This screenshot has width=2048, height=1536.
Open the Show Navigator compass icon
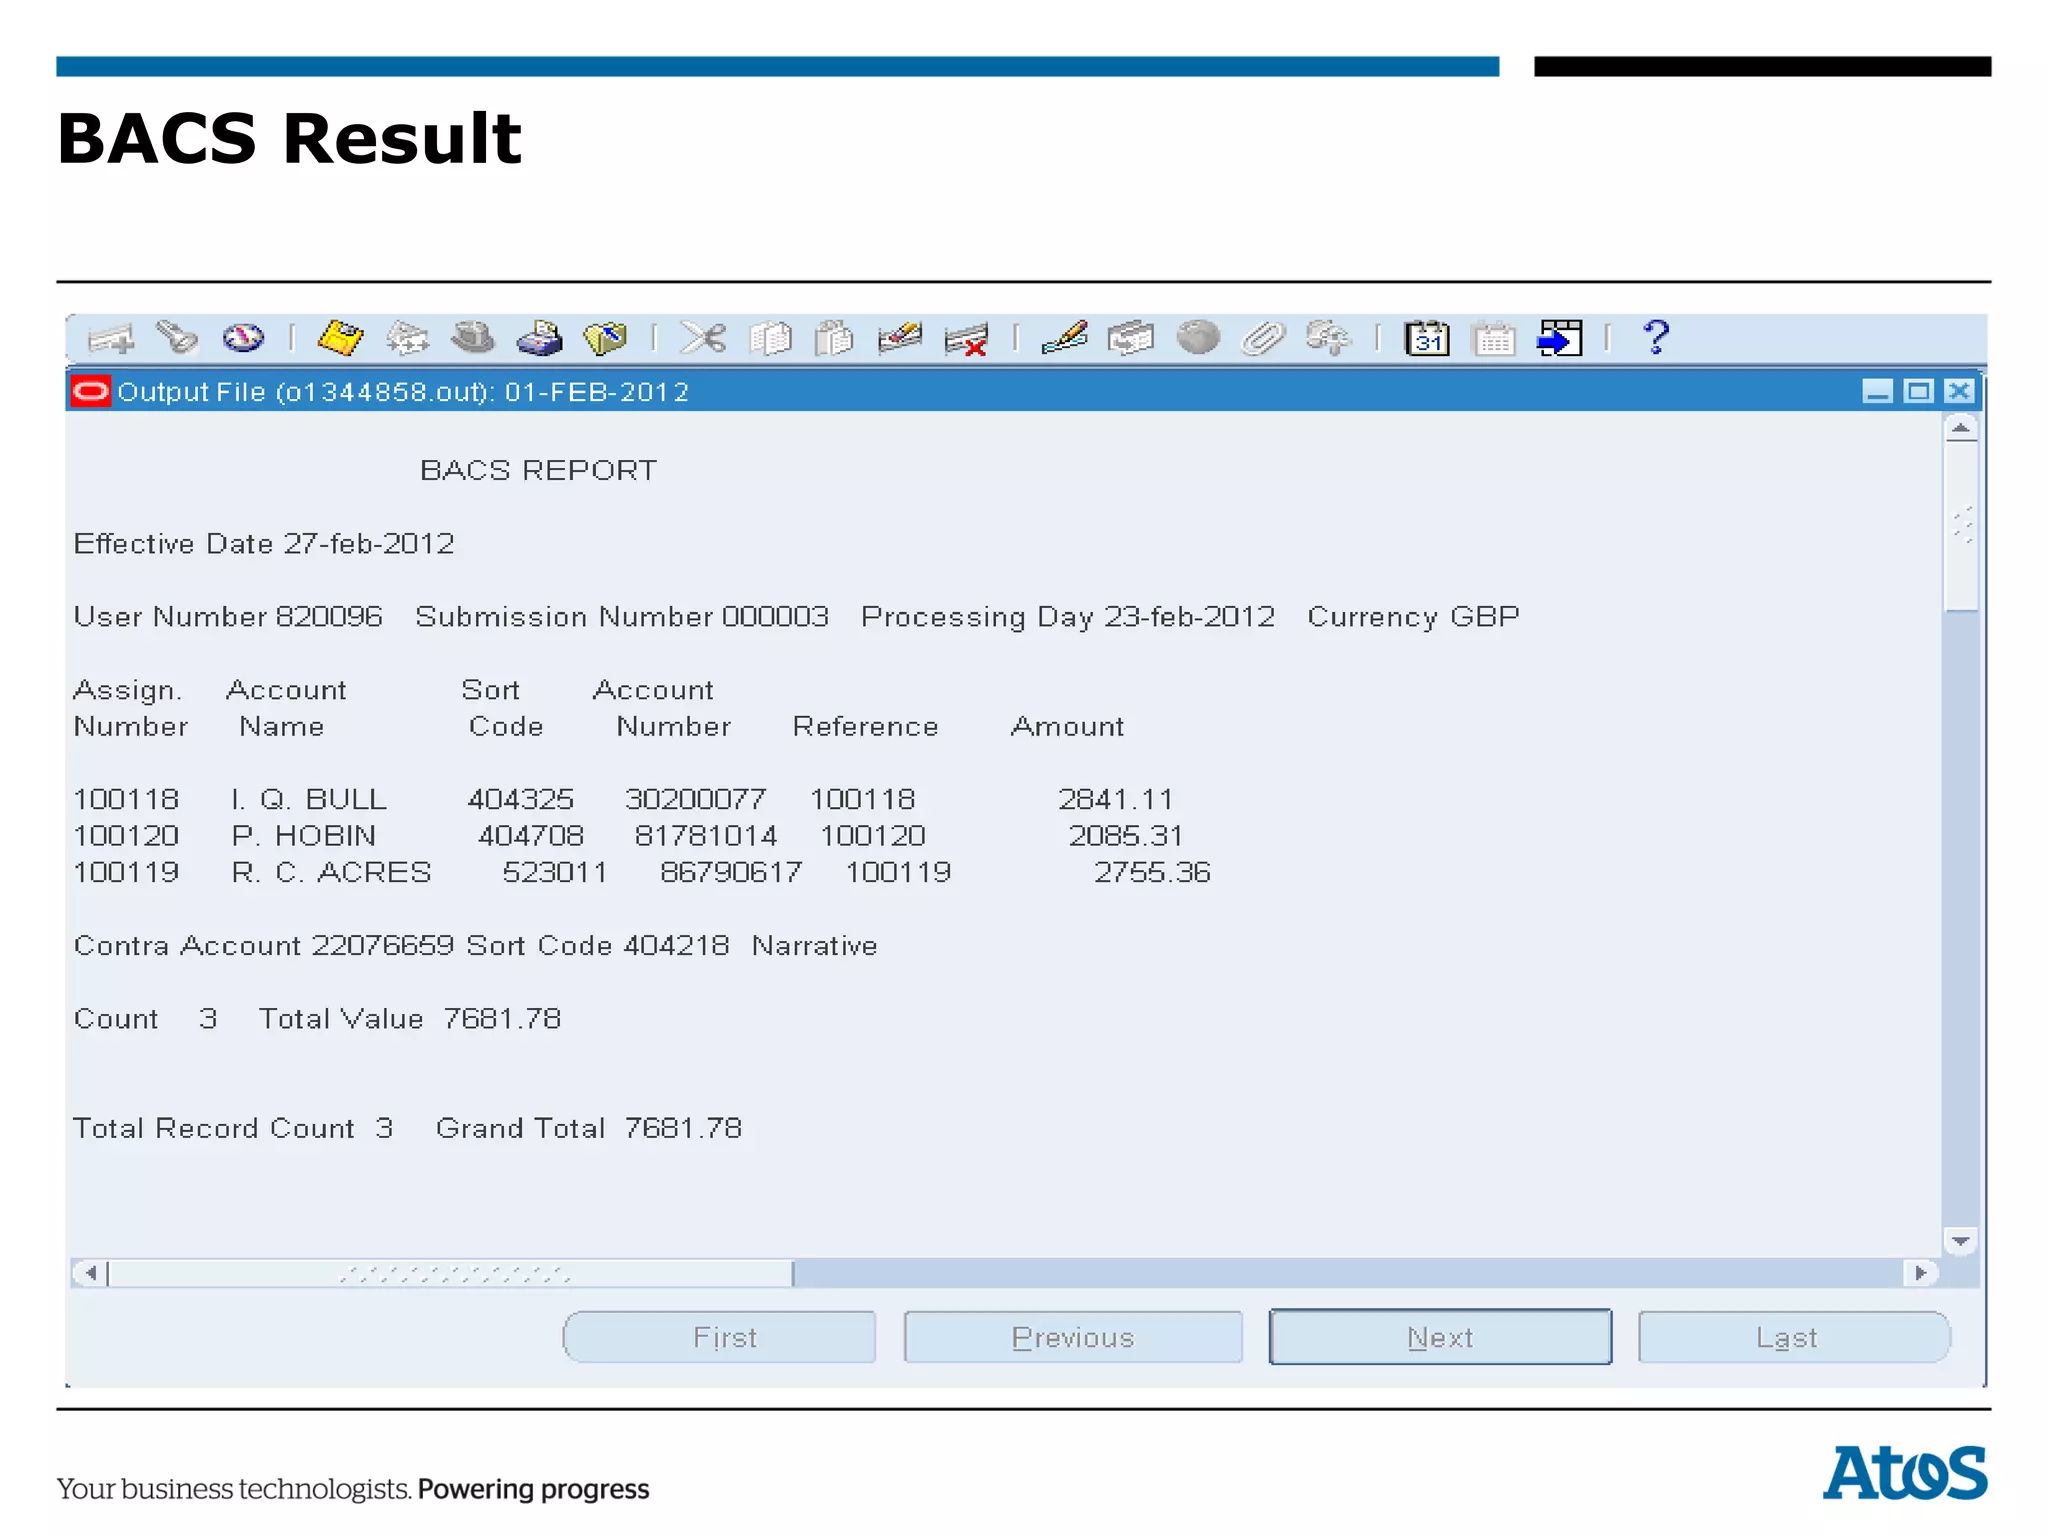click(243, 338)
